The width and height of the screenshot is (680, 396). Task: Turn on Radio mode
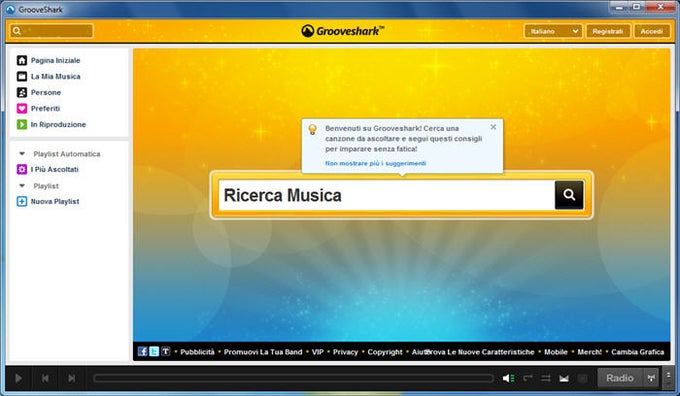(620, 378)
